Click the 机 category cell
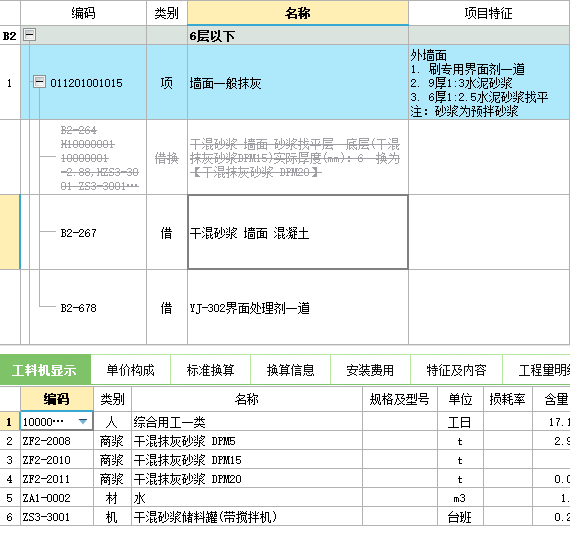The image size is (570, 547). click(x=112, y=517)
